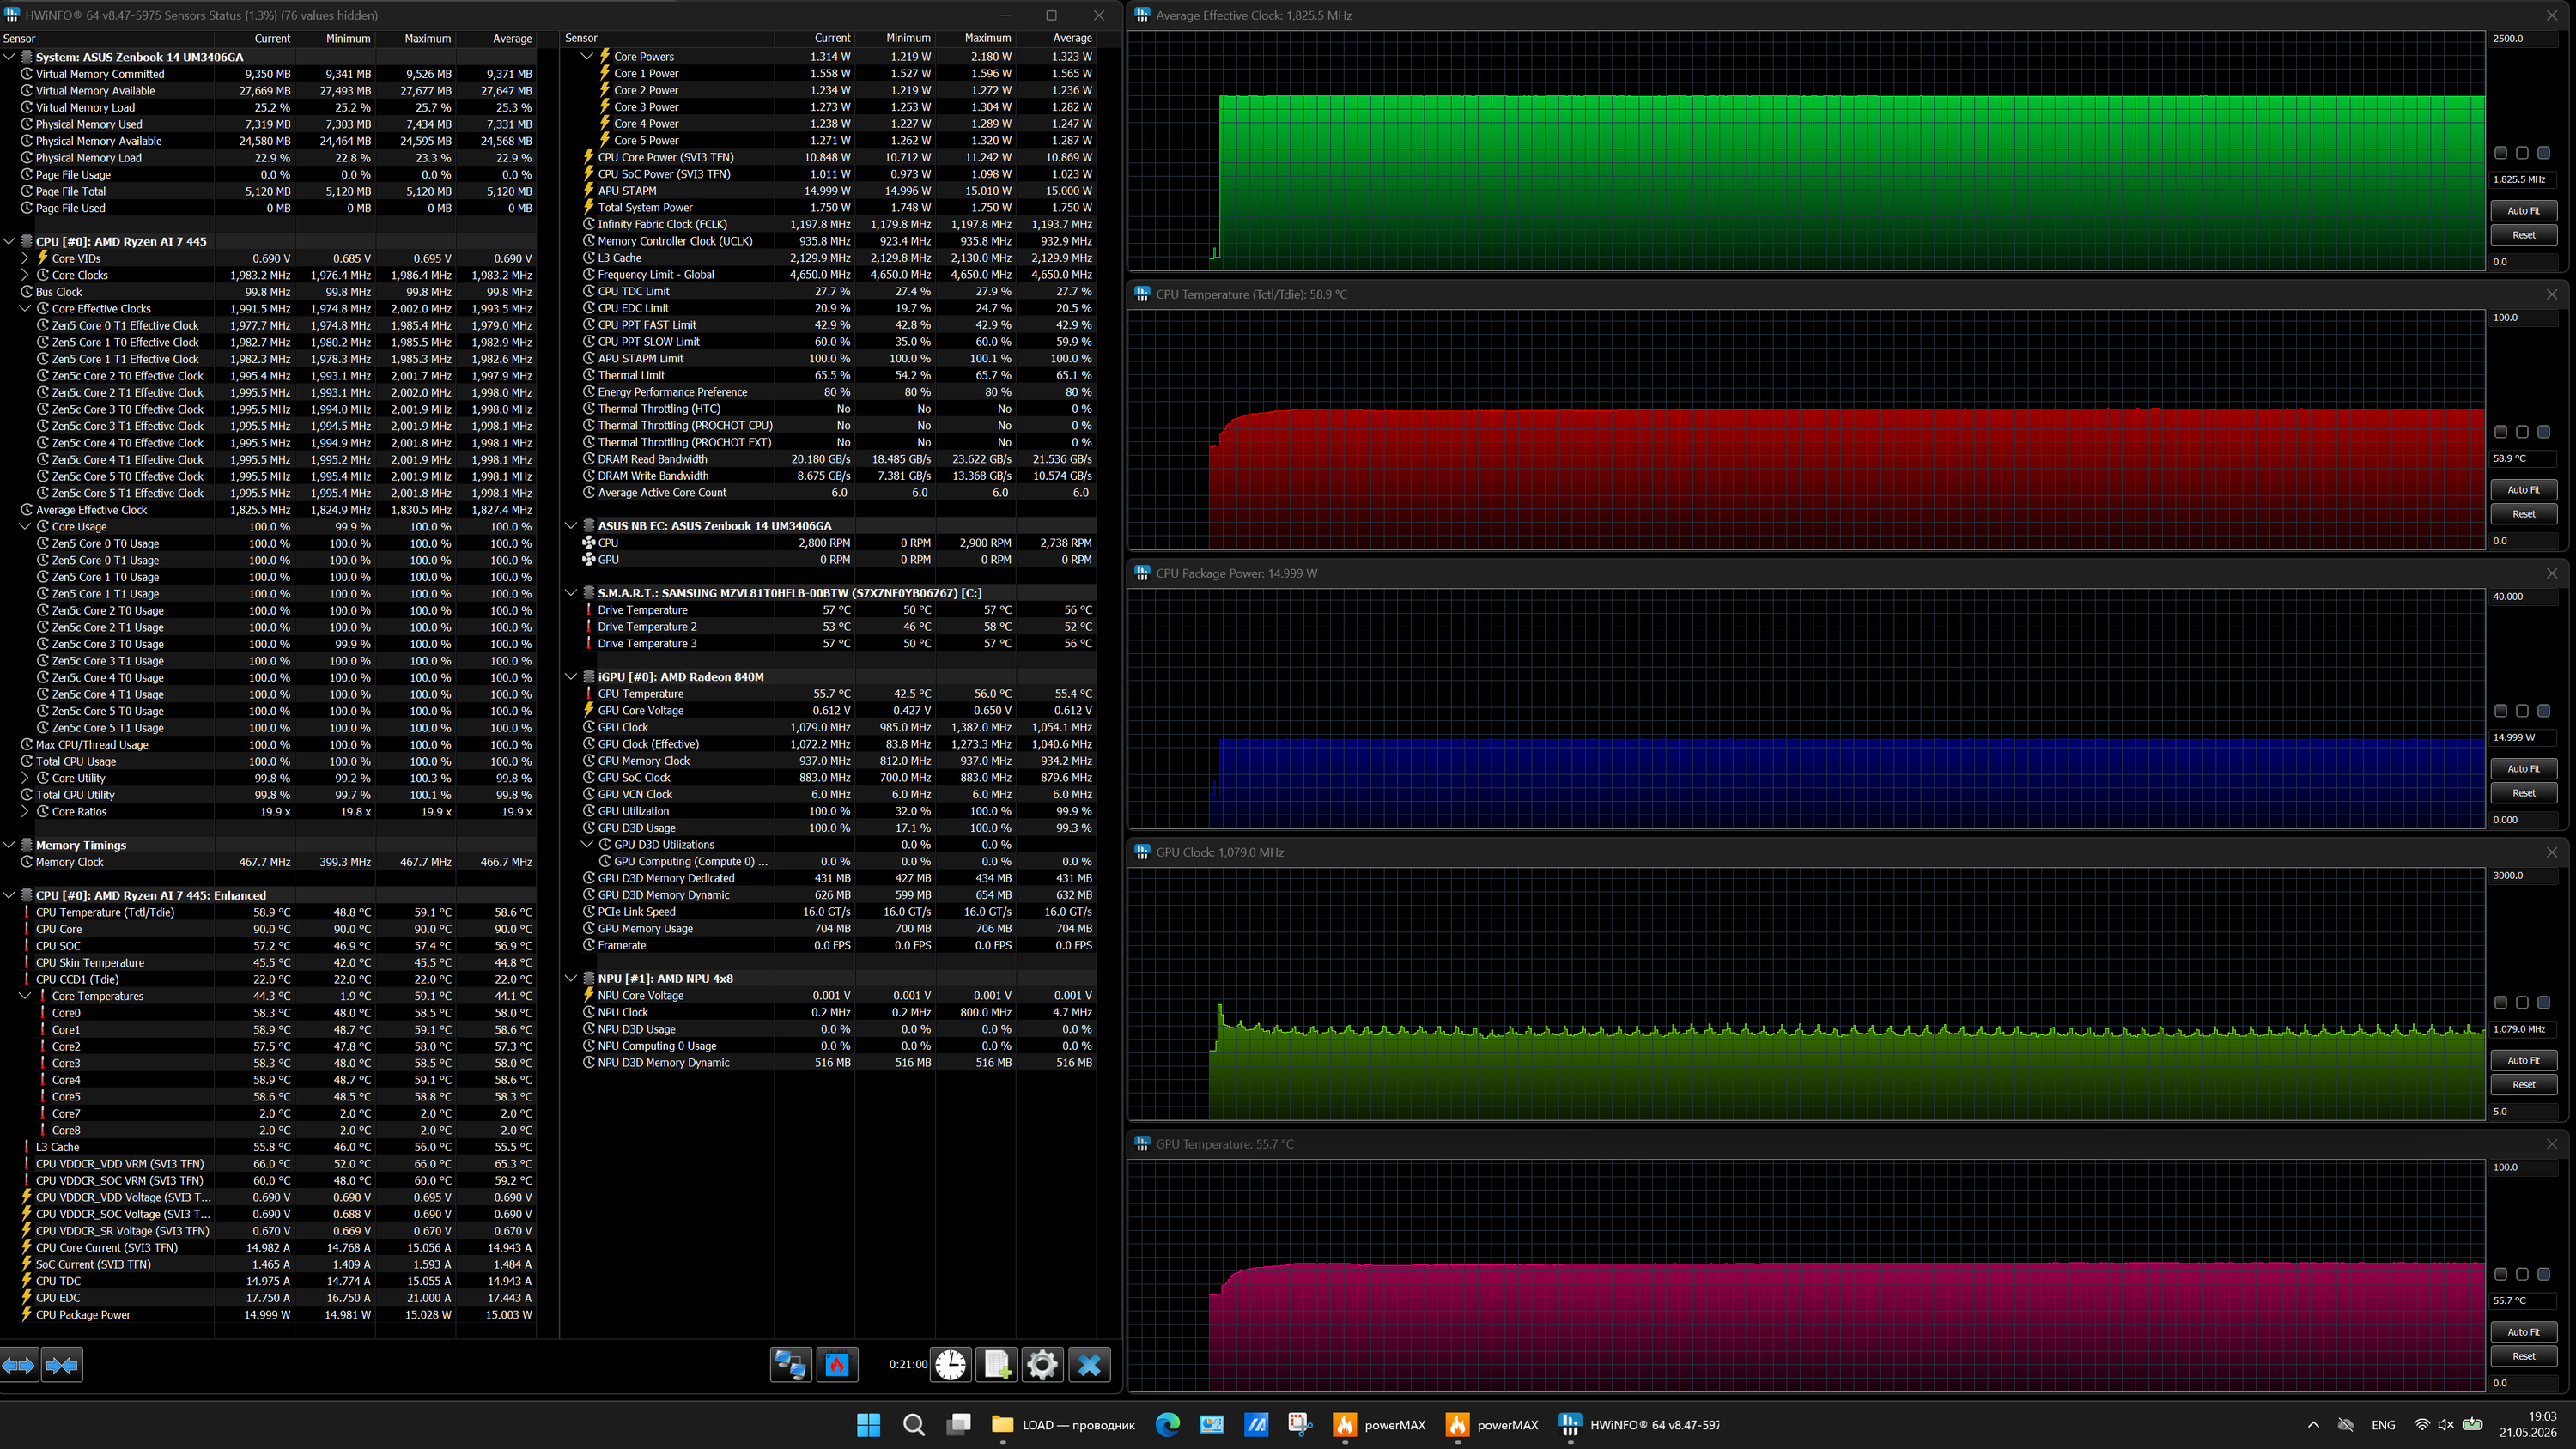Start logging with the document-plus icon

[996, 1365]
